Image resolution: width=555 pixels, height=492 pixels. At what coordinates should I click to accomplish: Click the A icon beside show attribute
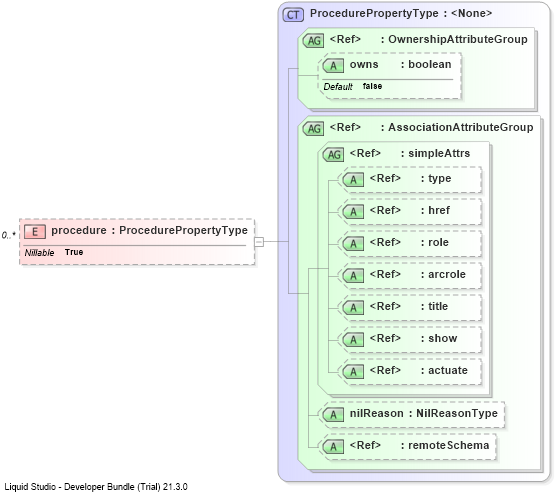tap(353, 339)
